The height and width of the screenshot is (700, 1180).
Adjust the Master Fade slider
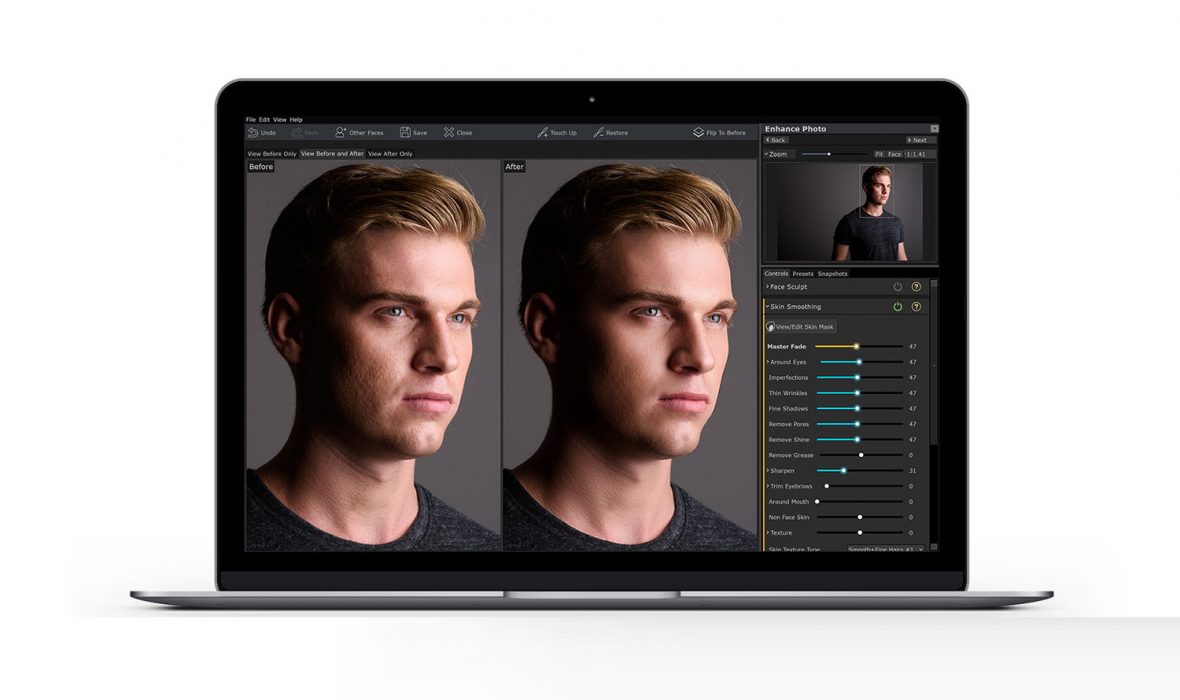point(856,346)
